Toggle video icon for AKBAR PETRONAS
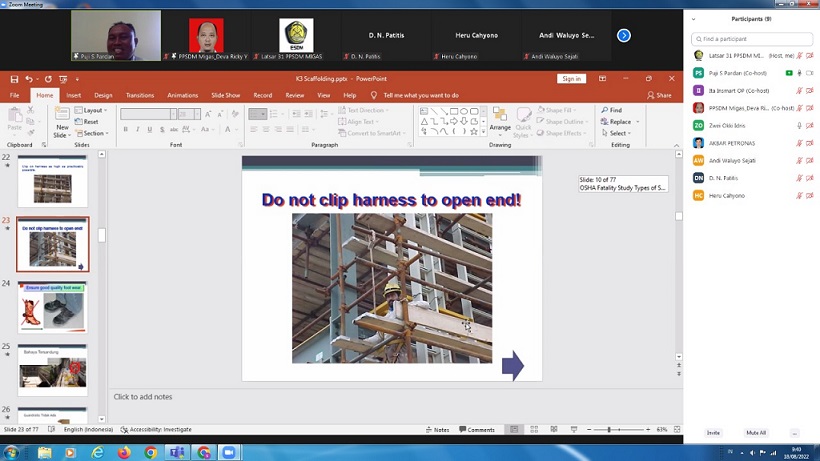This screenshot has height=461, width=820. click(x=810, y=143)
